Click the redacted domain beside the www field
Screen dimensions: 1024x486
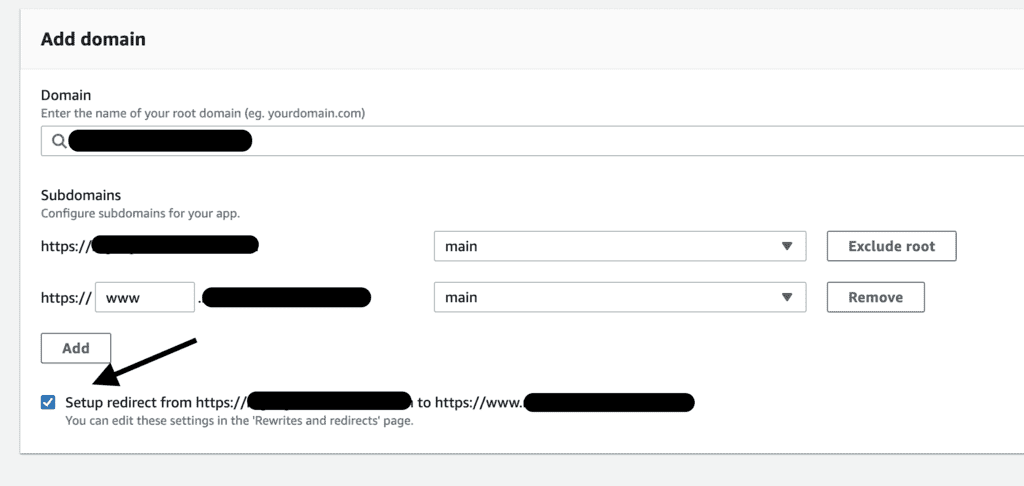point(288,297)
